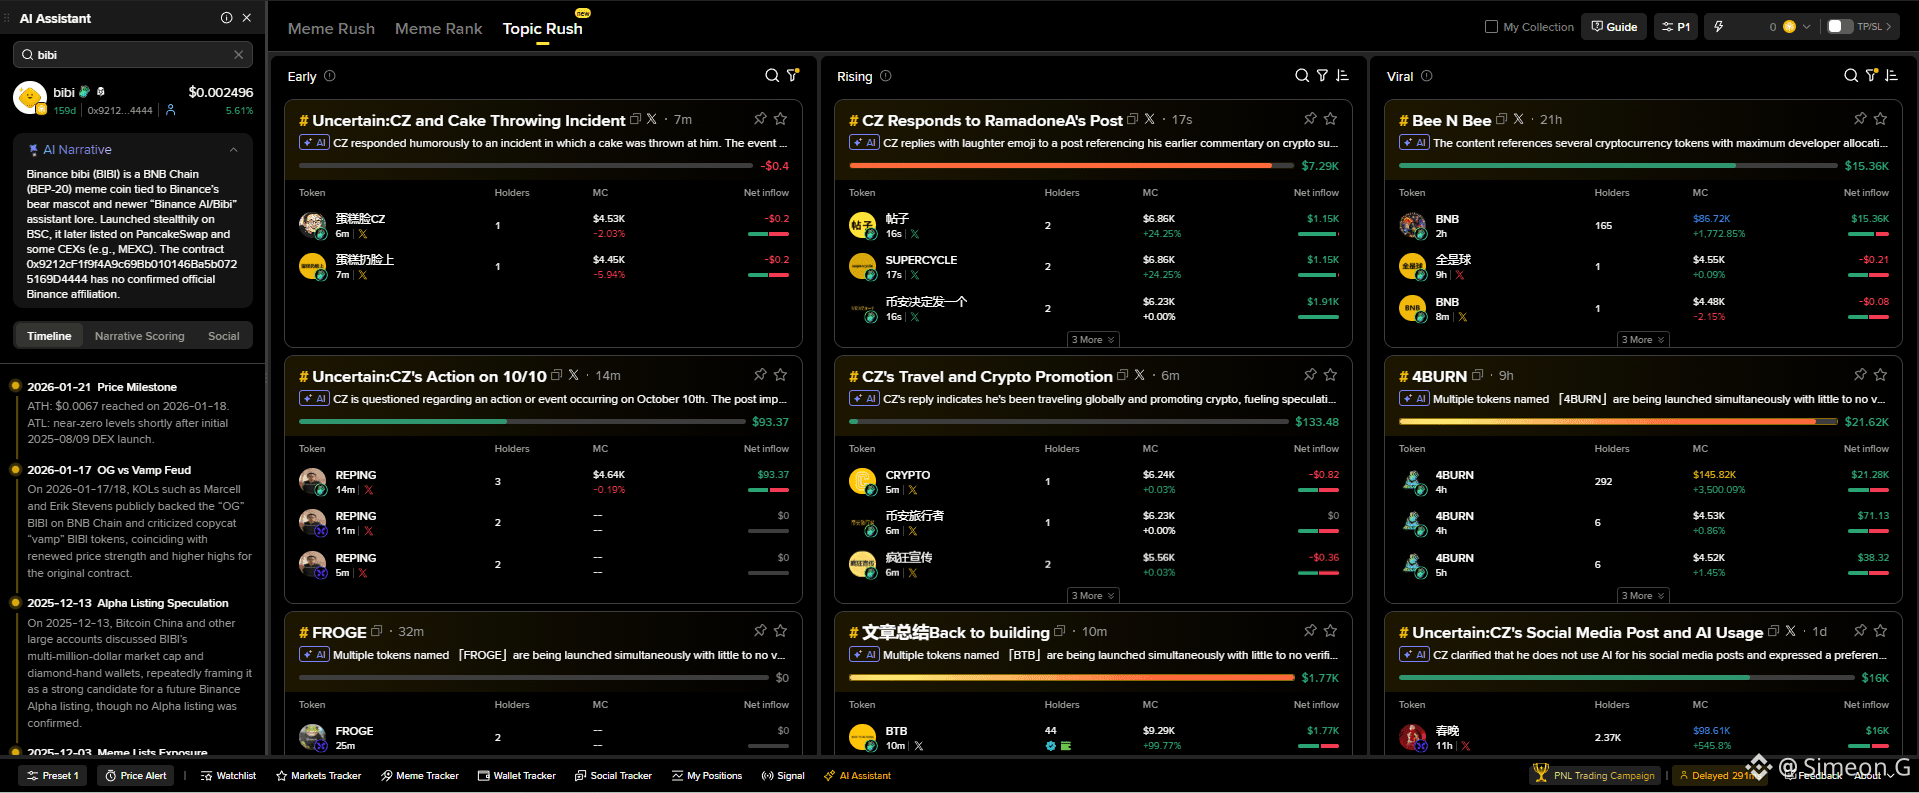Switch to the Meme Rank tab

438,29
